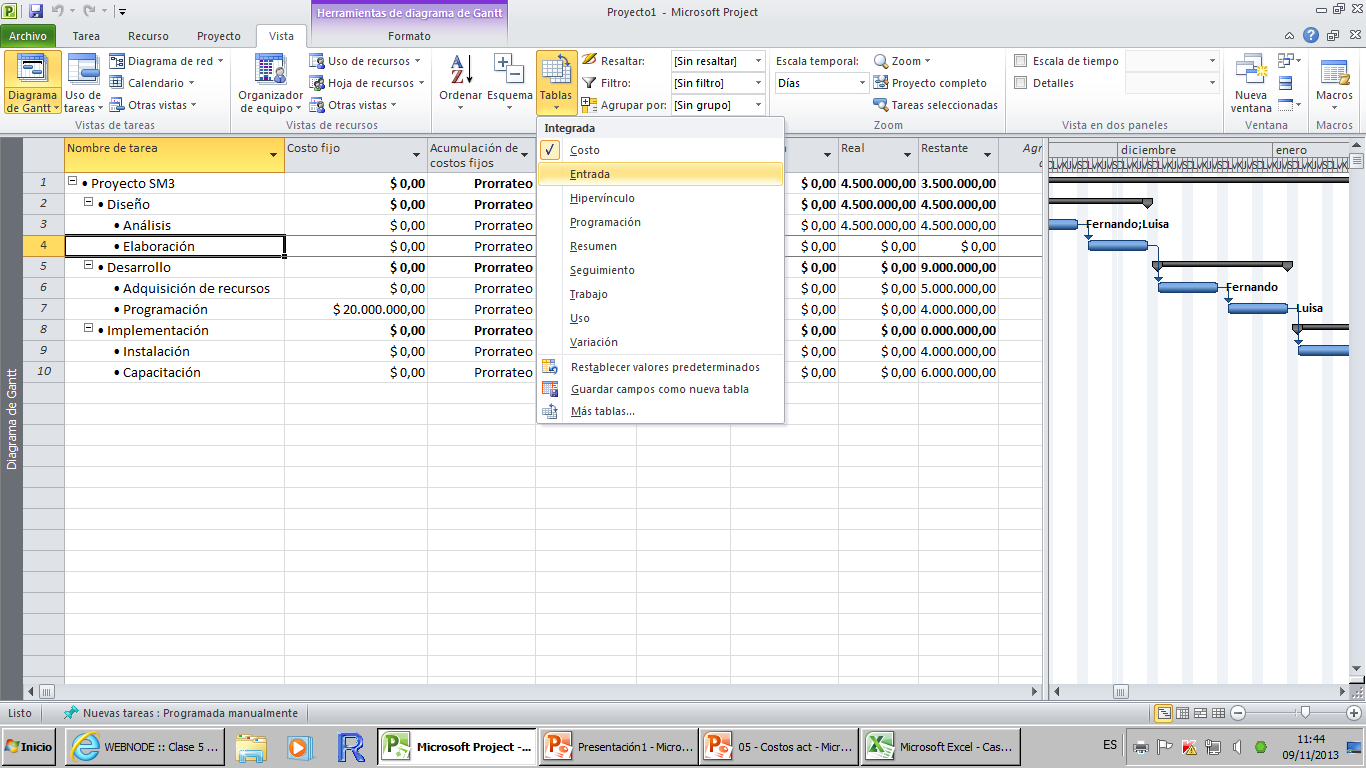The image size is (1366, 768).
Task: Enable Escala de tiempo checkbox
Action: (x=1021, y=61)
